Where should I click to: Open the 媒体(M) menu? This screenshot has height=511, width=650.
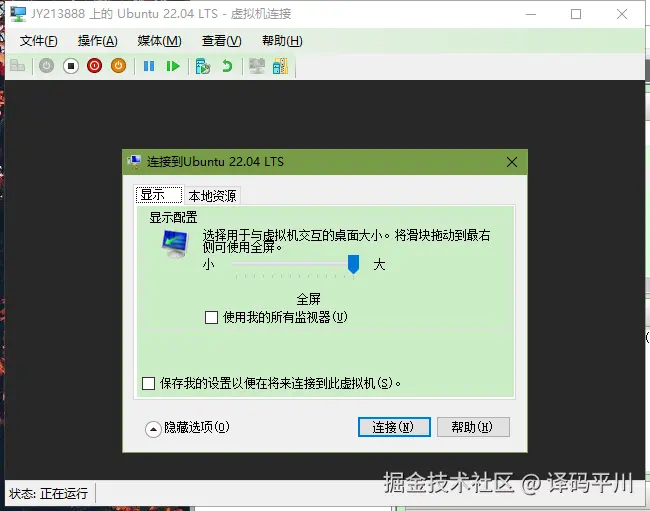159,41
